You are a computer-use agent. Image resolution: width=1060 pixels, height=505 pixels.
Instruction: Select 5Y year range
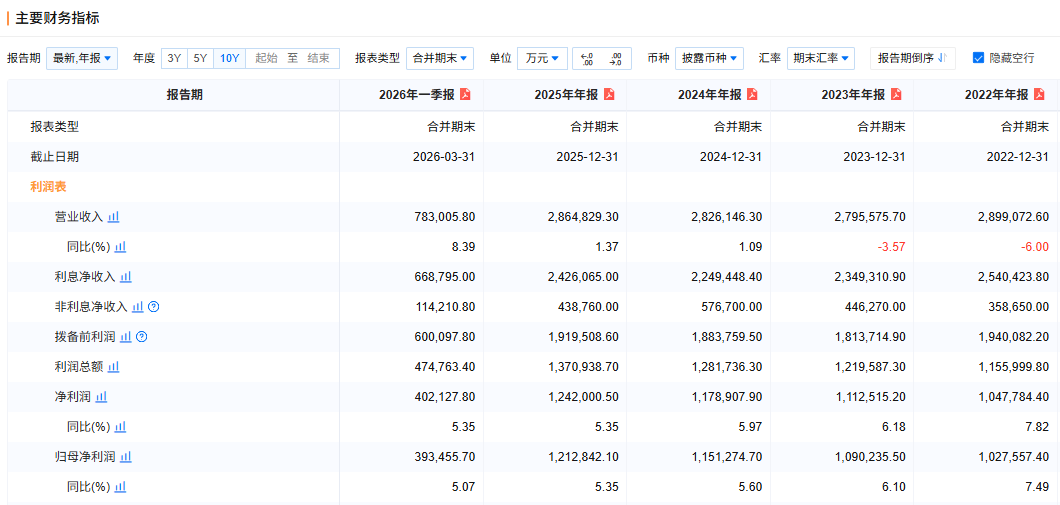pos(200,58)
